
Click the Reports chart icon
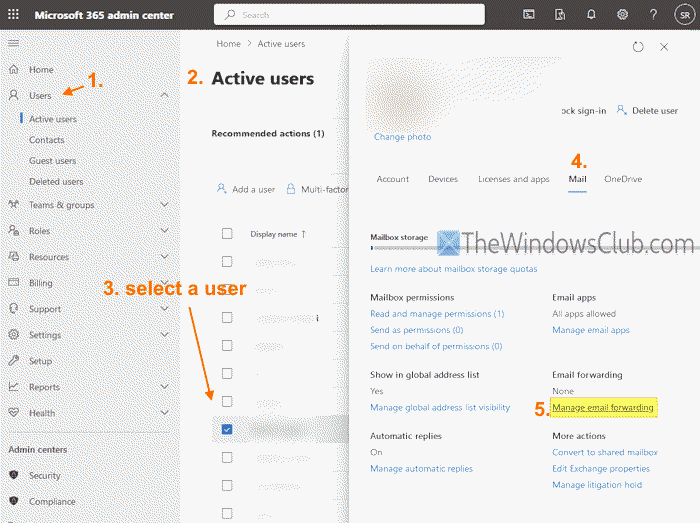click(x=14, y=386)
